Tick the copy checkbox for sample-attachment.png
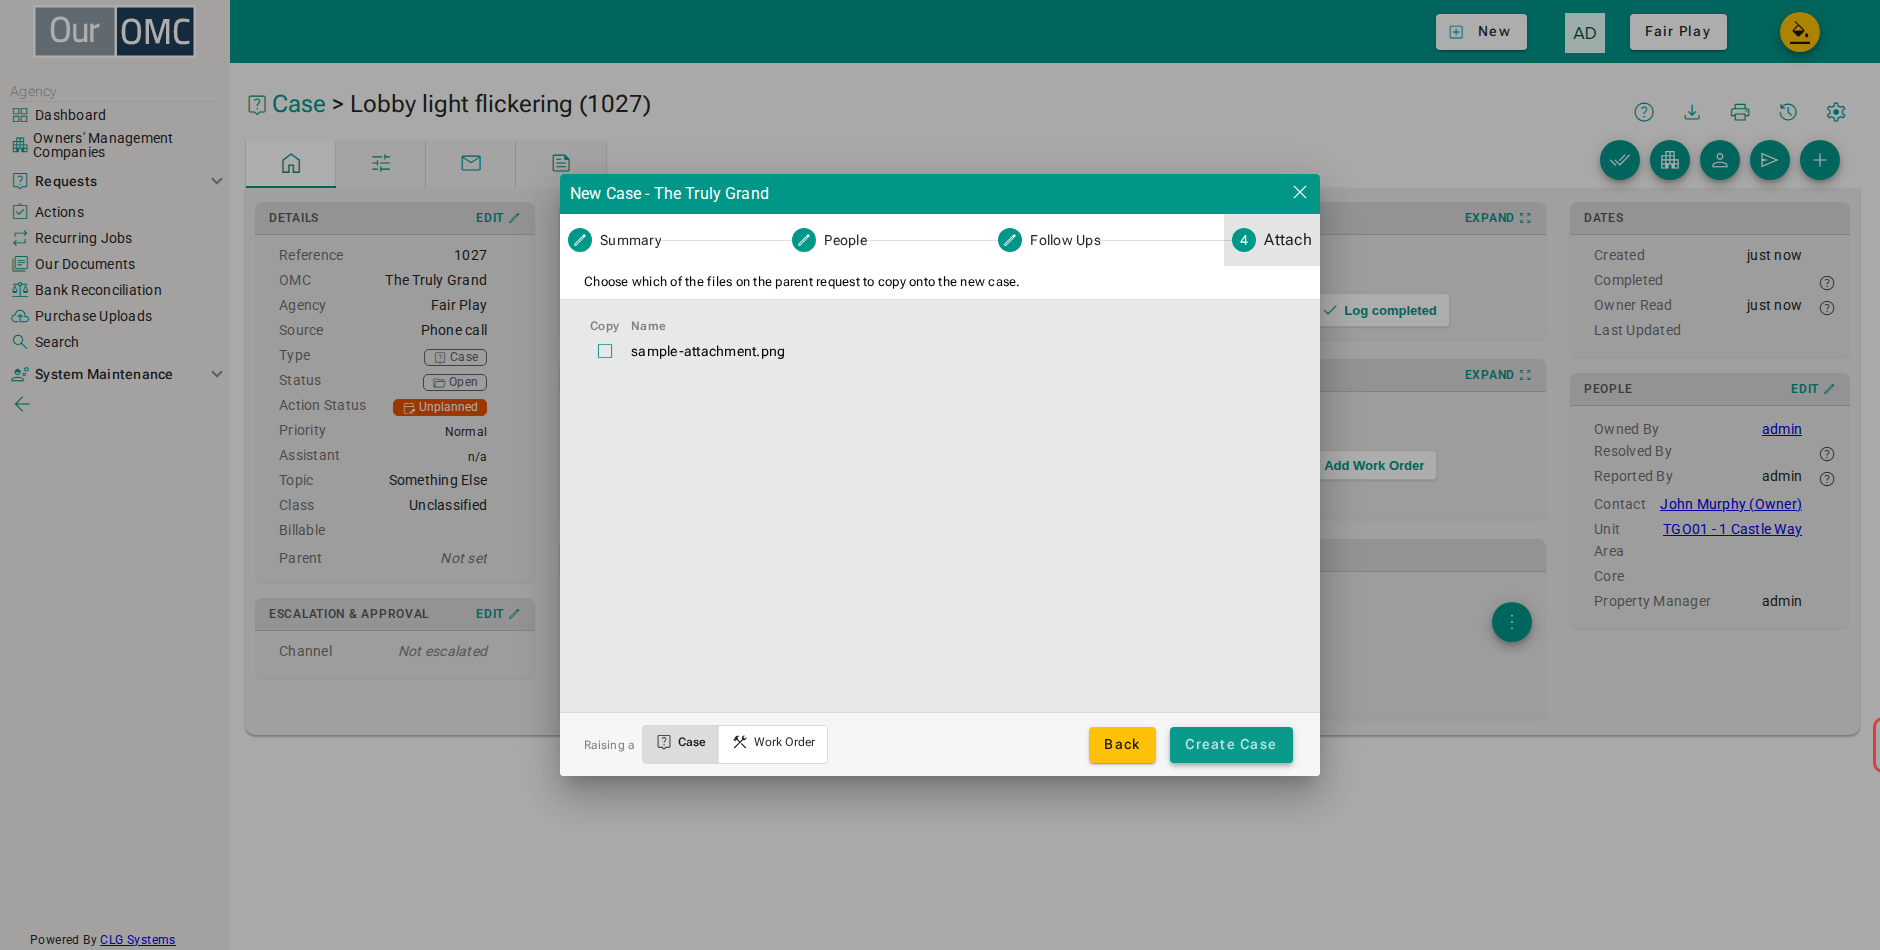 coord(605,351)
